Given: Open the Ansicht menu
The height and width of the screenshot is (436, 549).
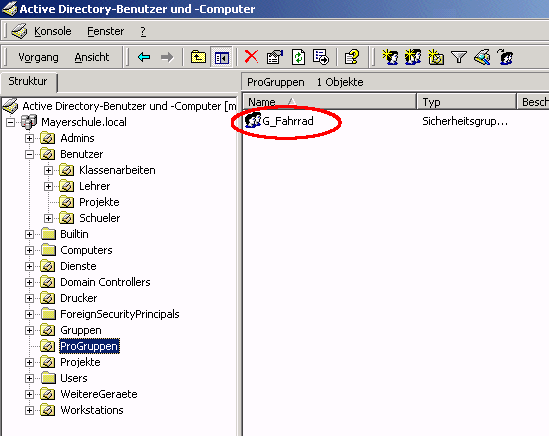Looking at the screenshot, I should 92,57.
